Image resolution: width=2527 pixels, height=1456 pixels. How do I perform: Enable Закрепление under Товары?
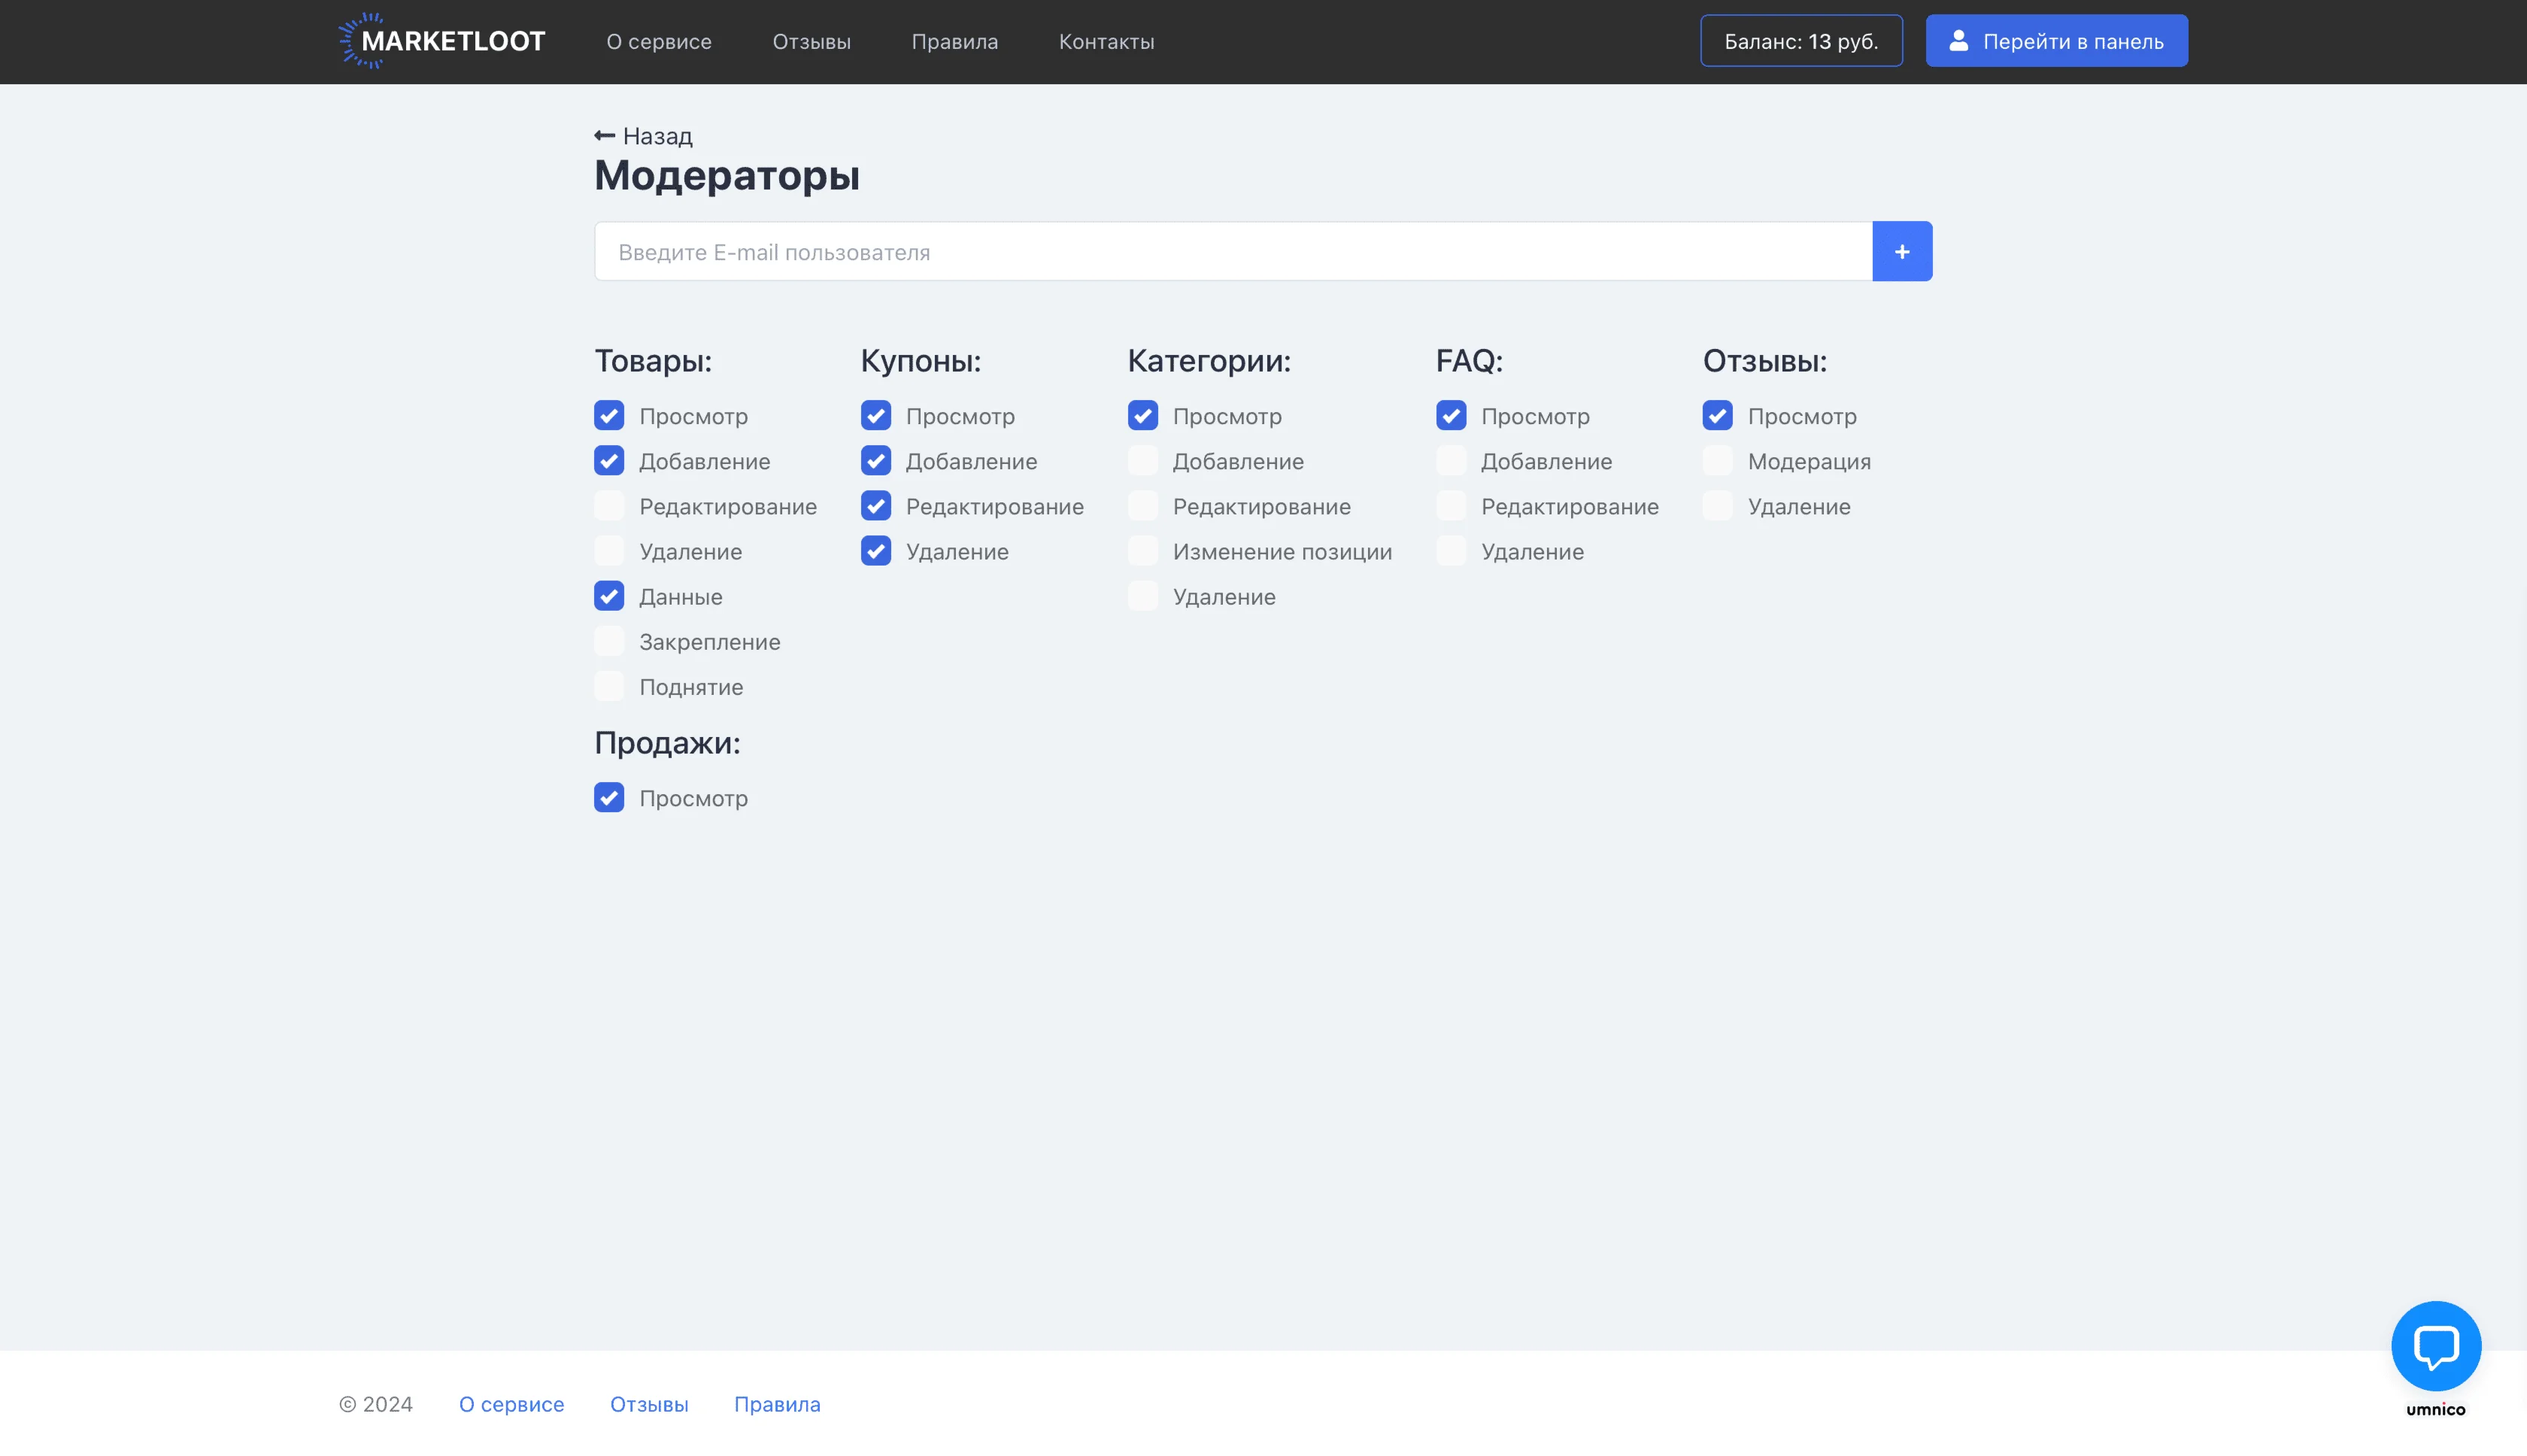(609, 641)
